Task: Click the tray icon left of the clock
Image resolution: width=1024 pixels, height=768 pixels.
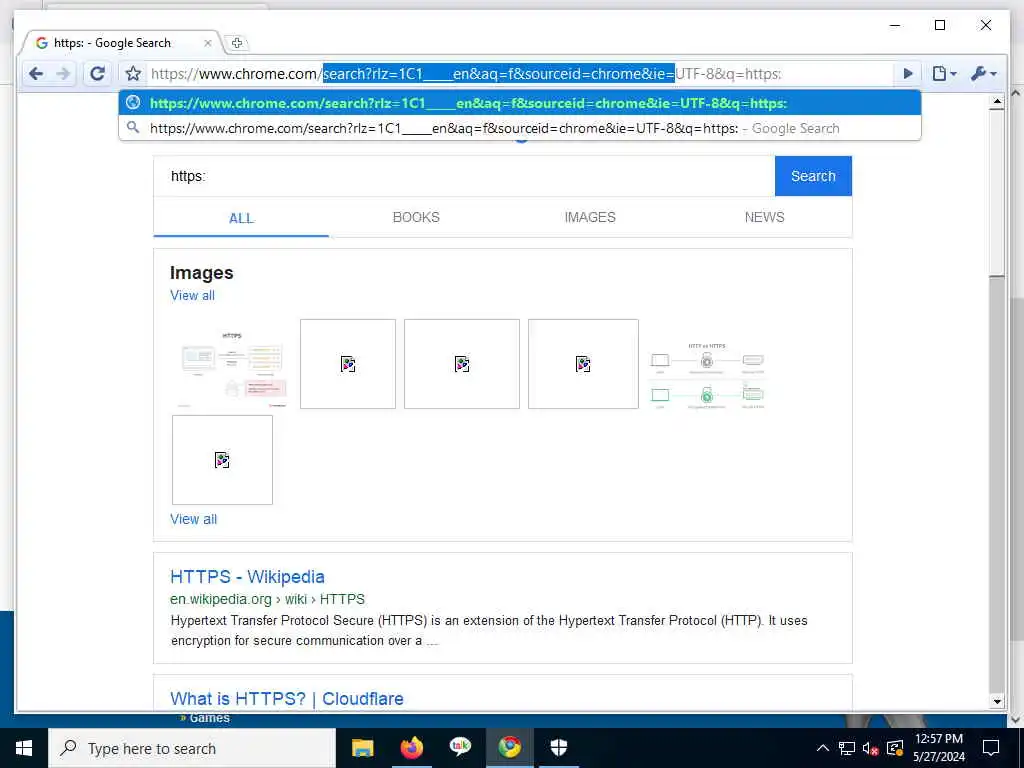Action: pos(895,748)
